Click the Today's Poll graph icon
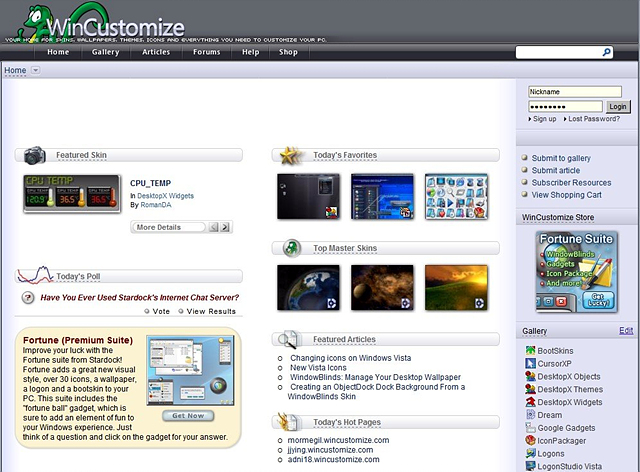This screenshot has width=640, height=472. click(35, 275)
